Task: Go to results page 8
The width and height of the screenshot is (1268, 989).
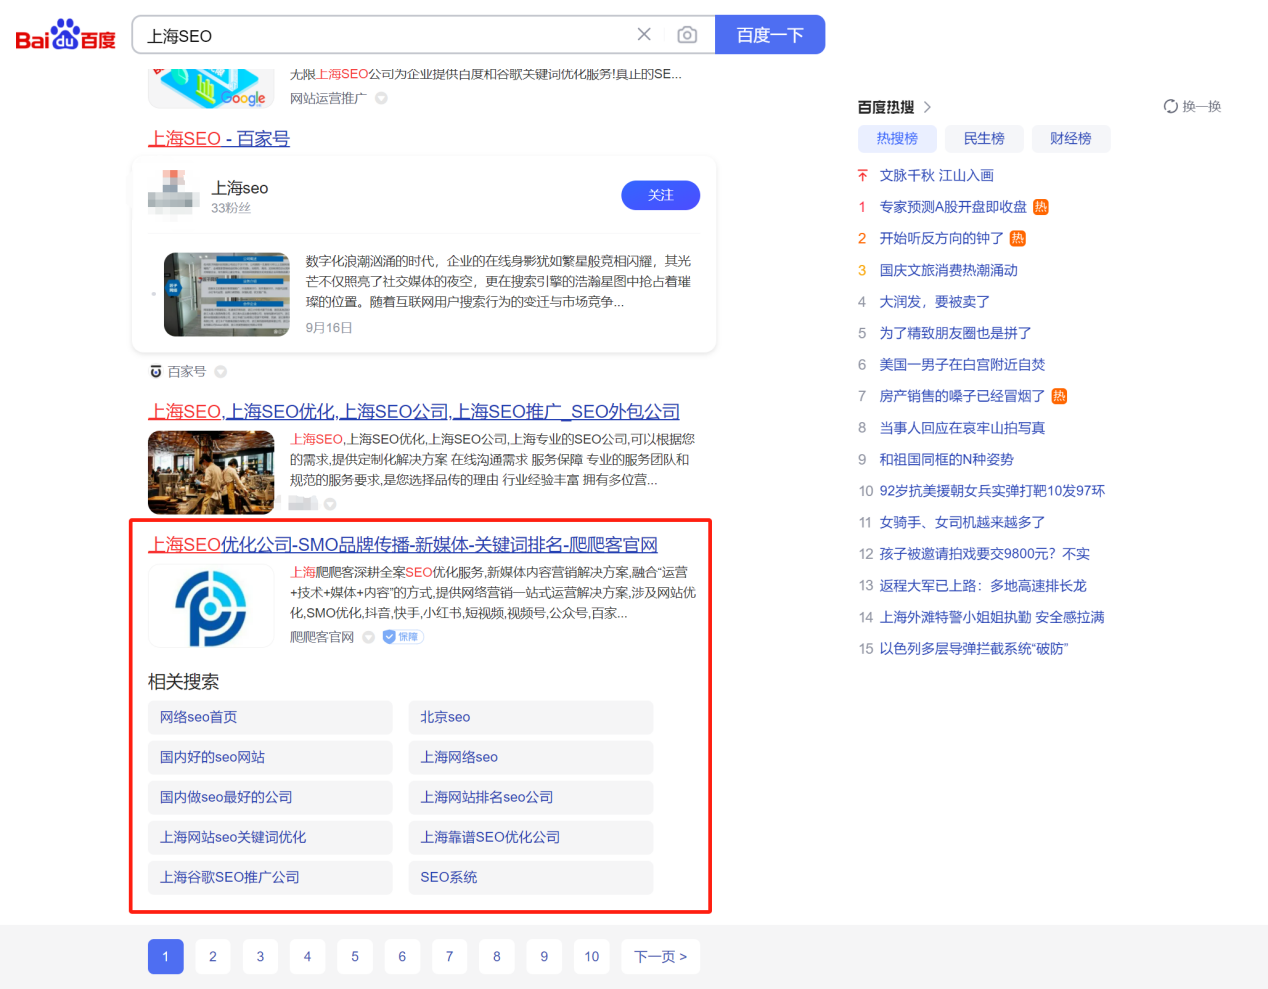Action: [x=497, y=957]
